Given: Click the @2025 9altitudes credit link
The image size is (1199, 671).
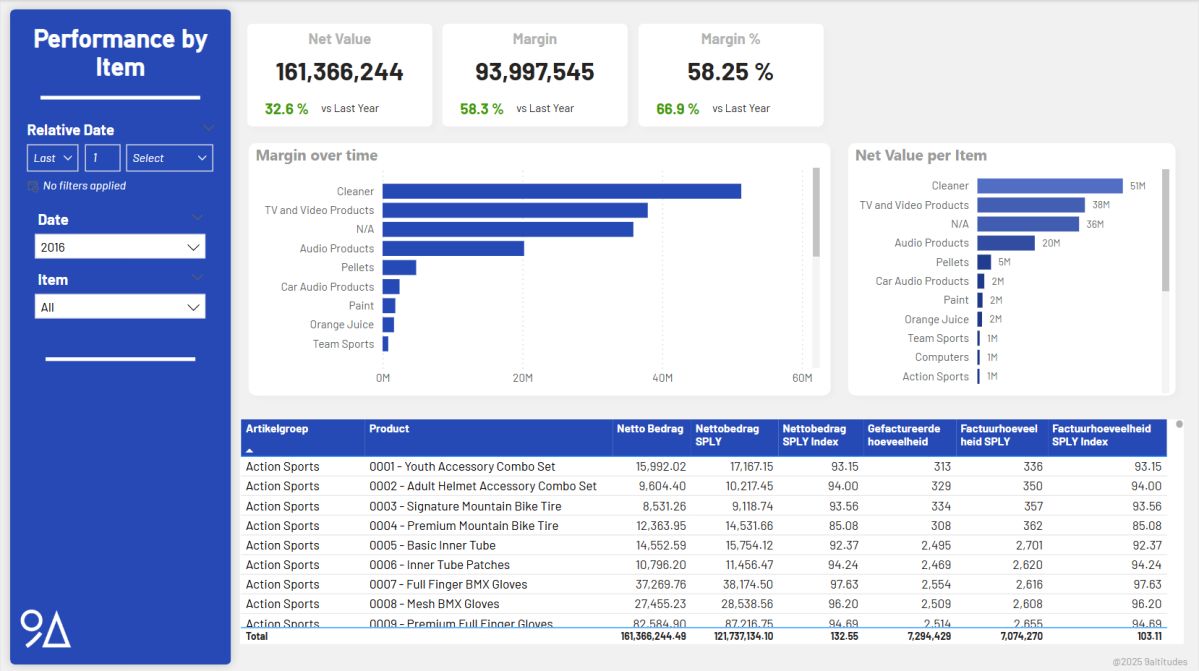Looking at the screenshot, I should pos(1150,660).
